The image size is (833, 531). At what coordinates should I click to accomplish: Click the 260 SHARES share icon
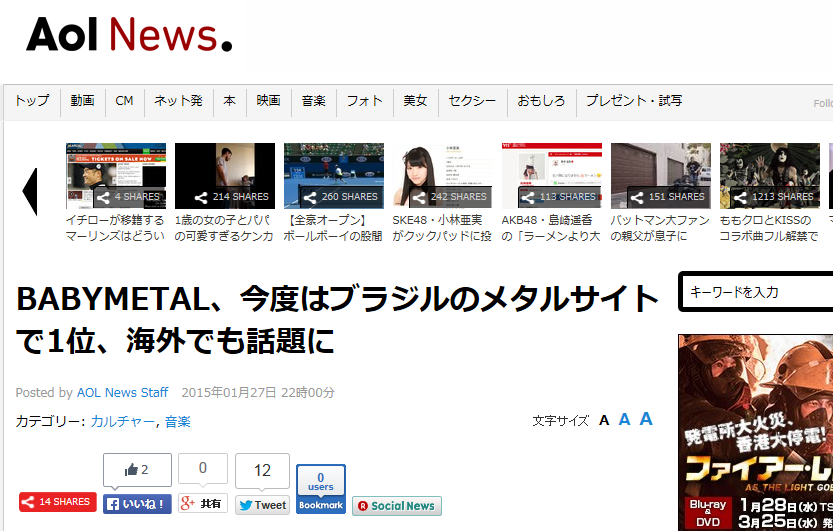point(310,198)
